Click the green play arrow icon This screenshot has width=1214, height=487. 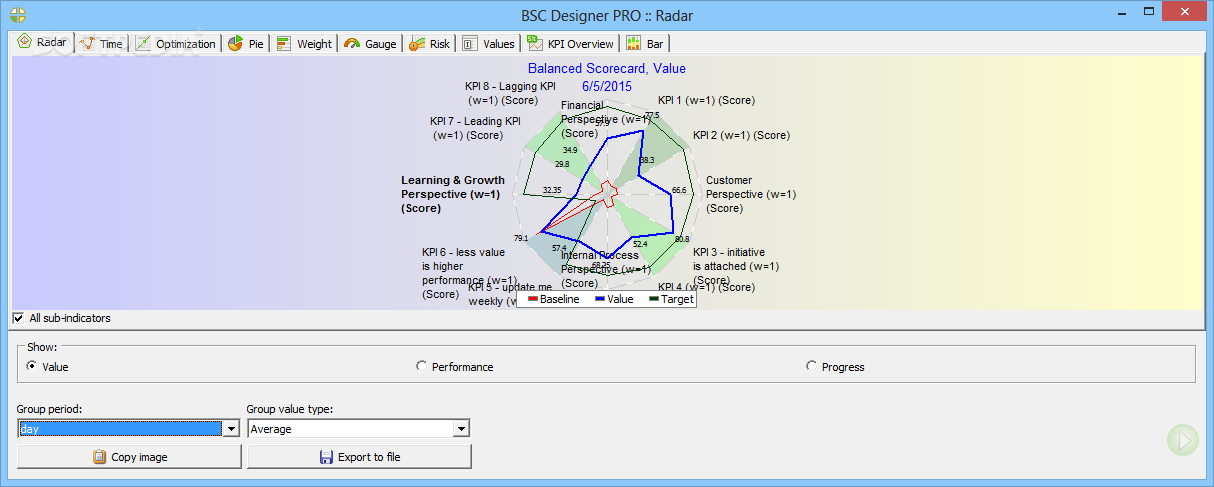pos(1182,439)
